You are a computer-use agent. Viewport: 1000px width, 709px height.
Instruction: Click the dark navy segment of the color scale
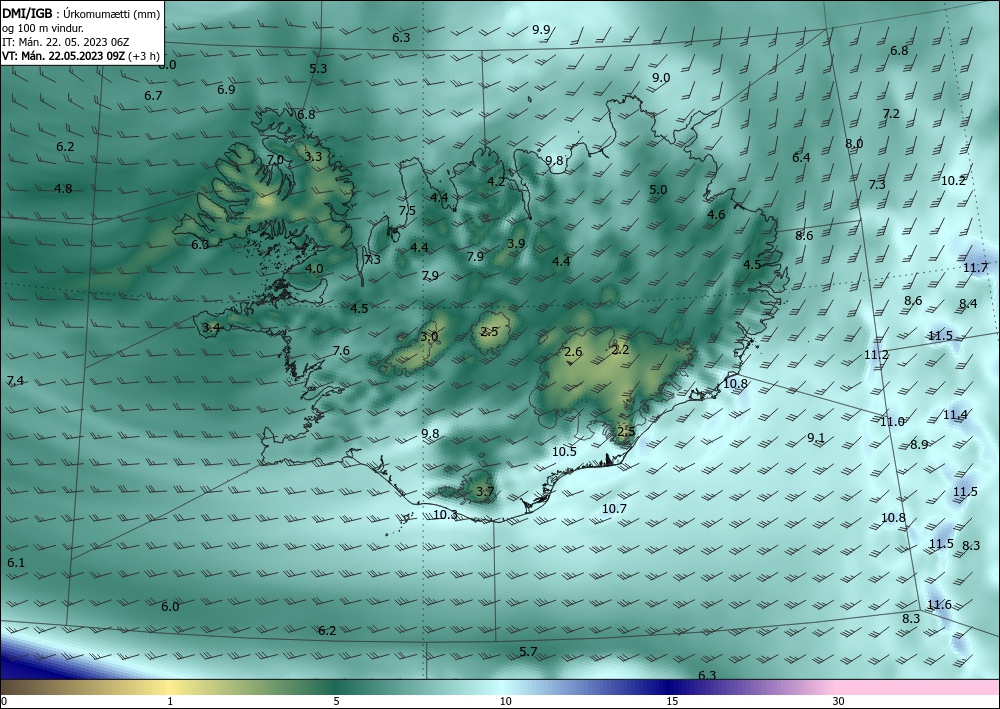(x=670, y=687)
